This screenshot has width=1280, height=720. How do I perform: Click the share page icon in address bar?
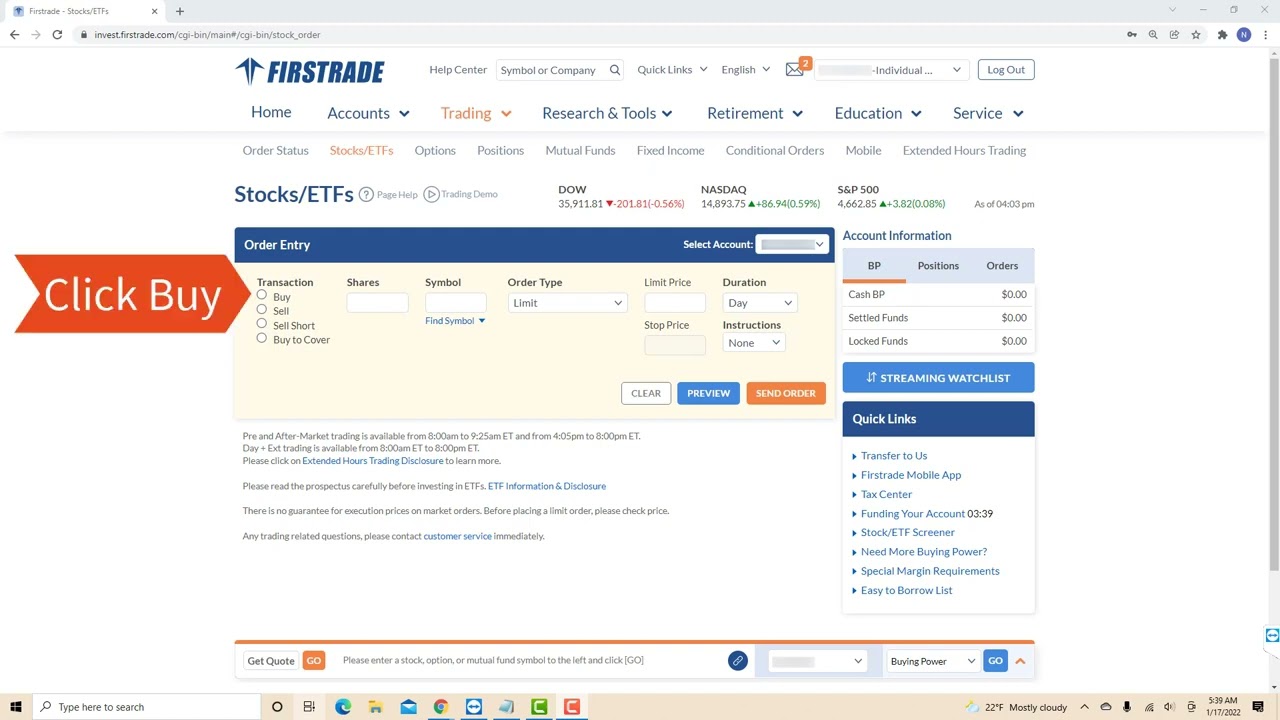(1174, 34)
